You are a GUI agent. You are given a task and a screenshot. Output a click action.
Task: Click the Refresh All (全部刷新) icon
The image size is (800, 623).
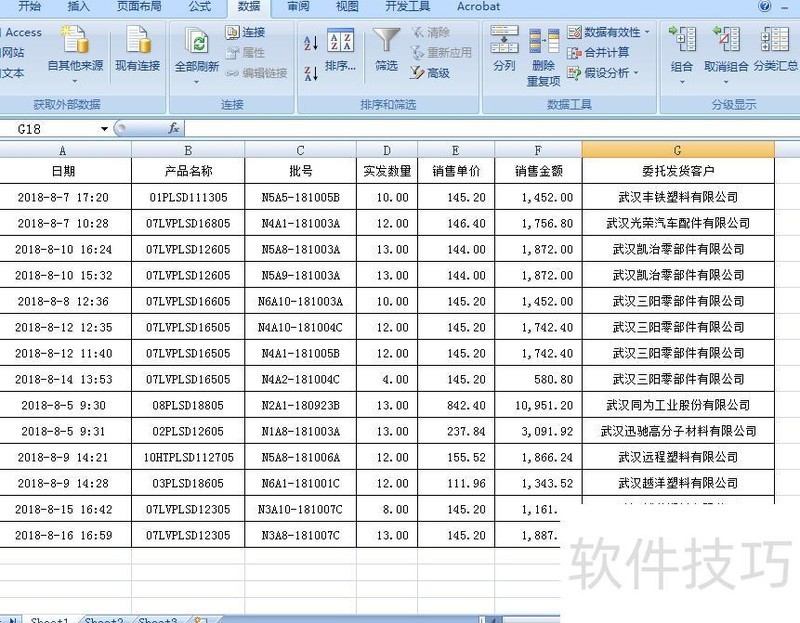point(197,44)
